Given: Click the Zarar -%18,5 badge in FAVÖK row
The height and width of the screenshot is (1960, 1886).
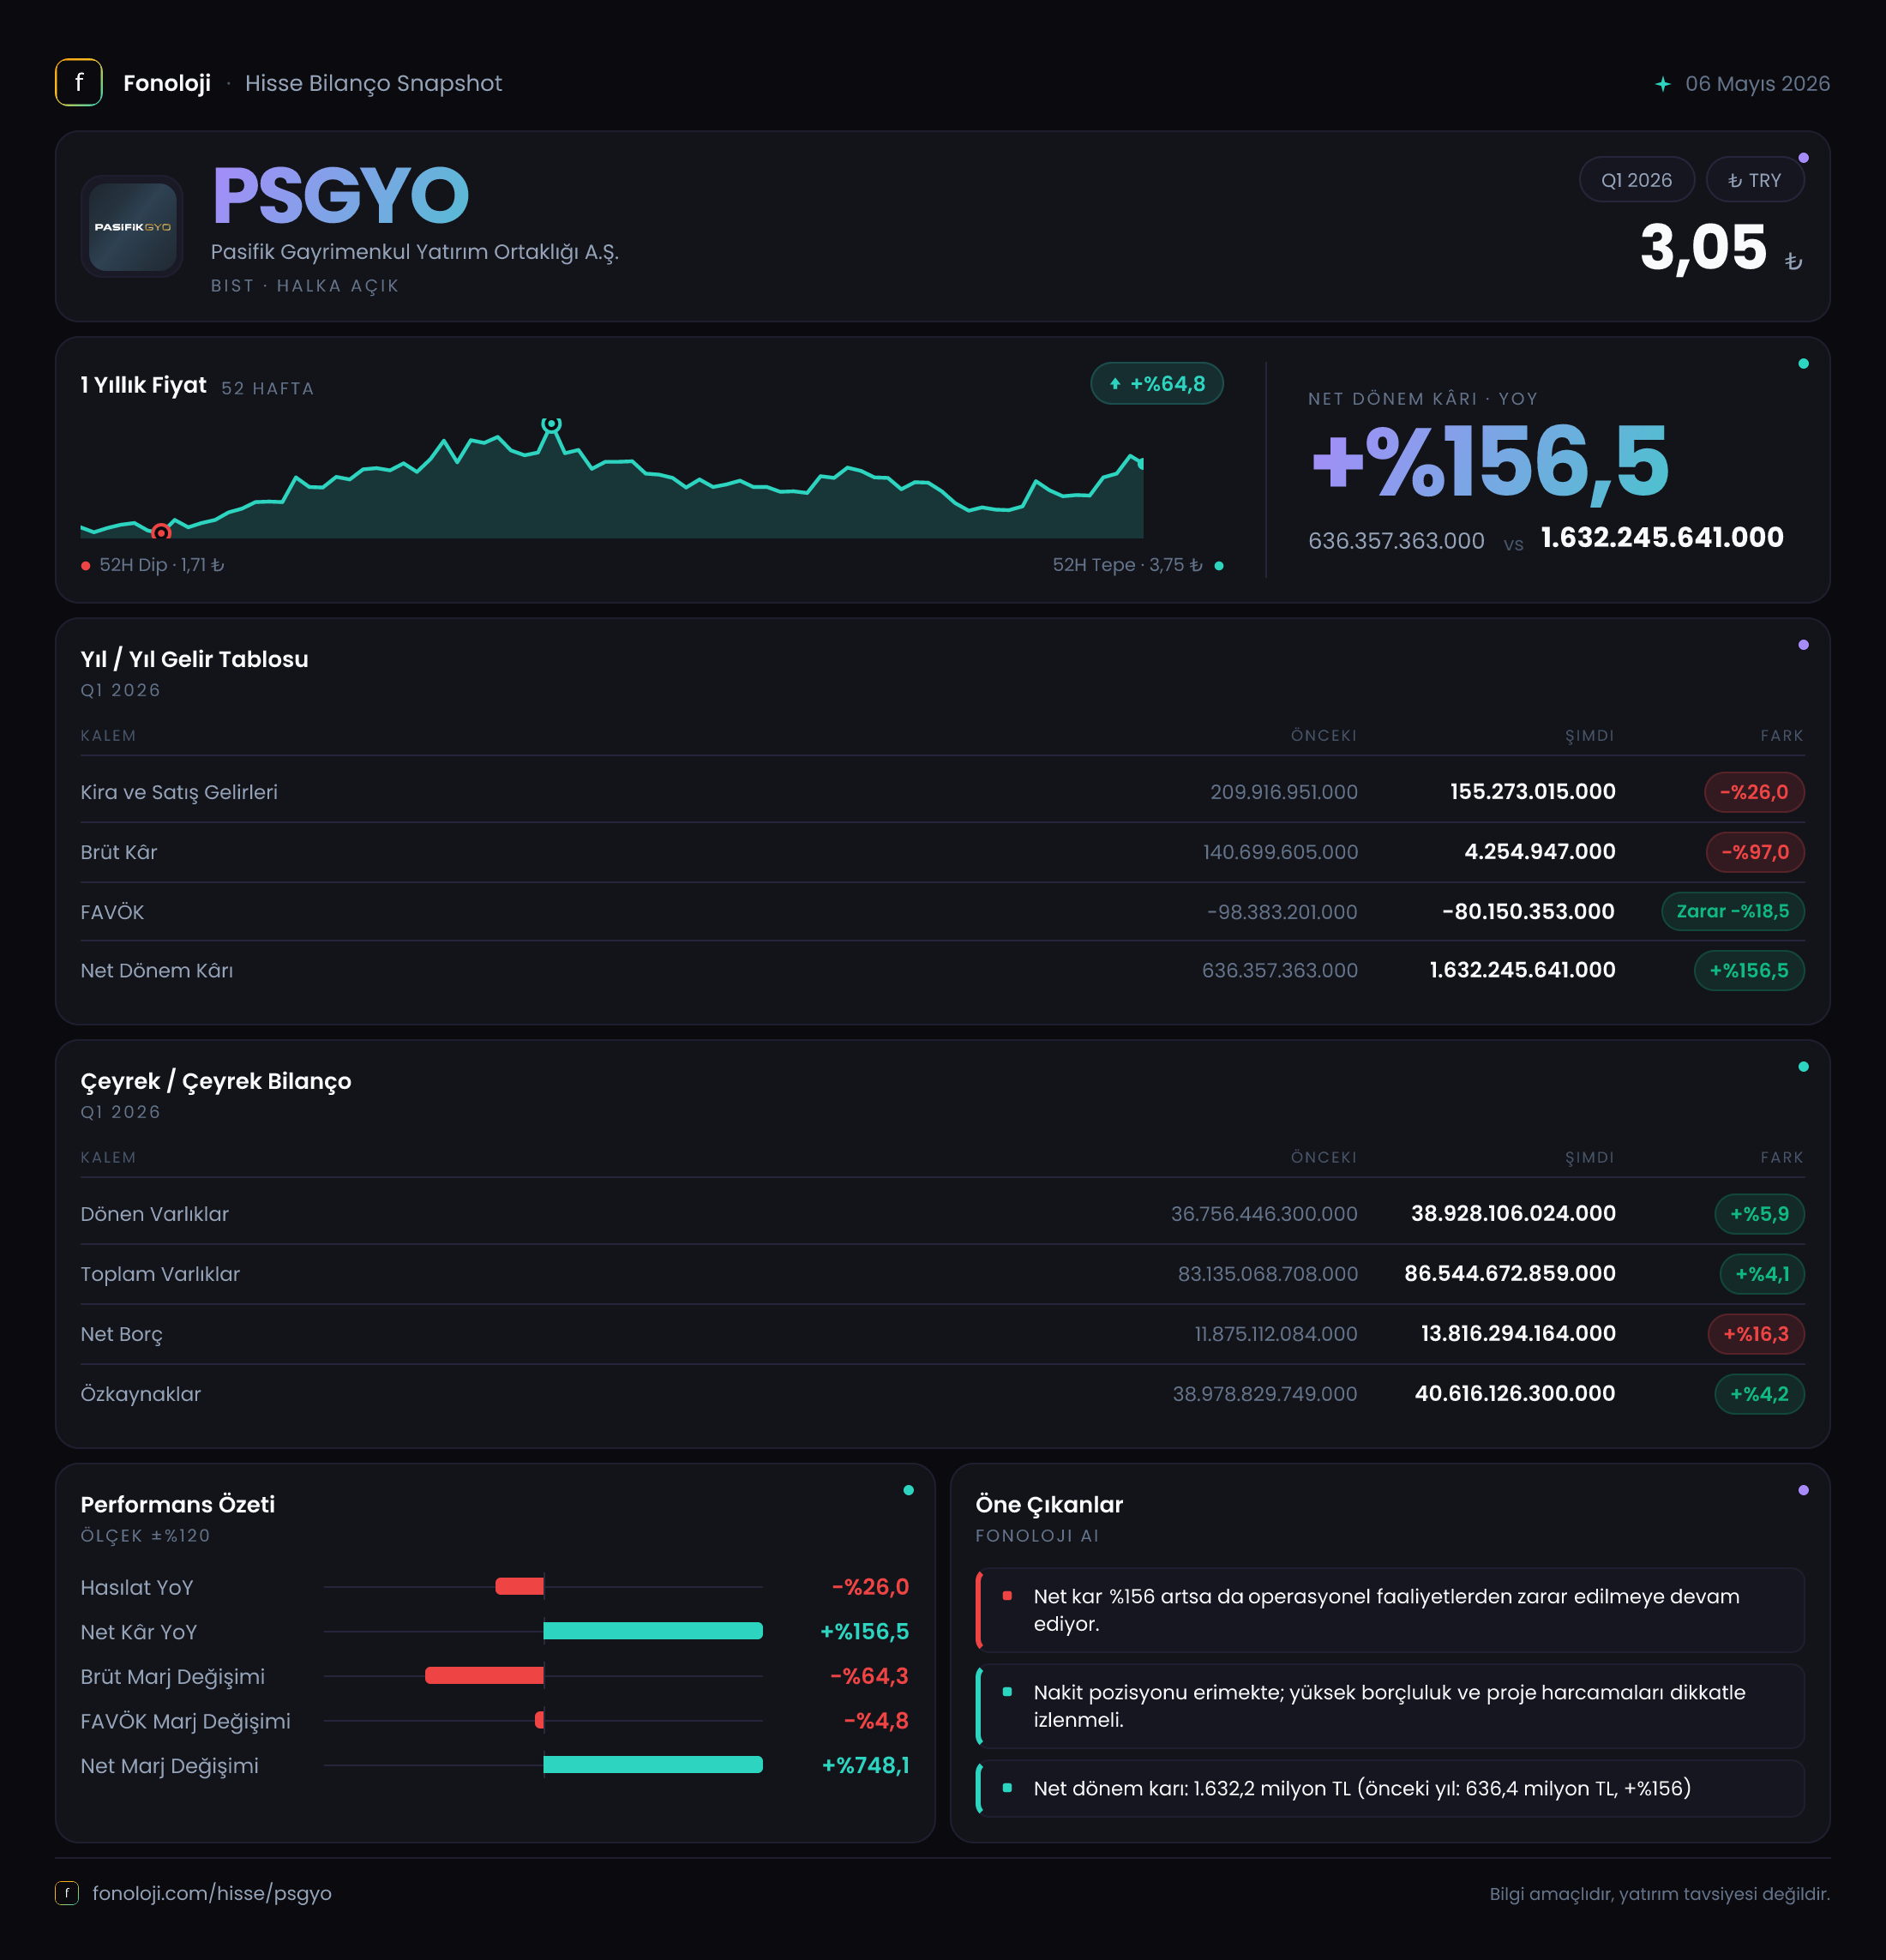Looking at the screenshot, I should tap(1733, 911).
